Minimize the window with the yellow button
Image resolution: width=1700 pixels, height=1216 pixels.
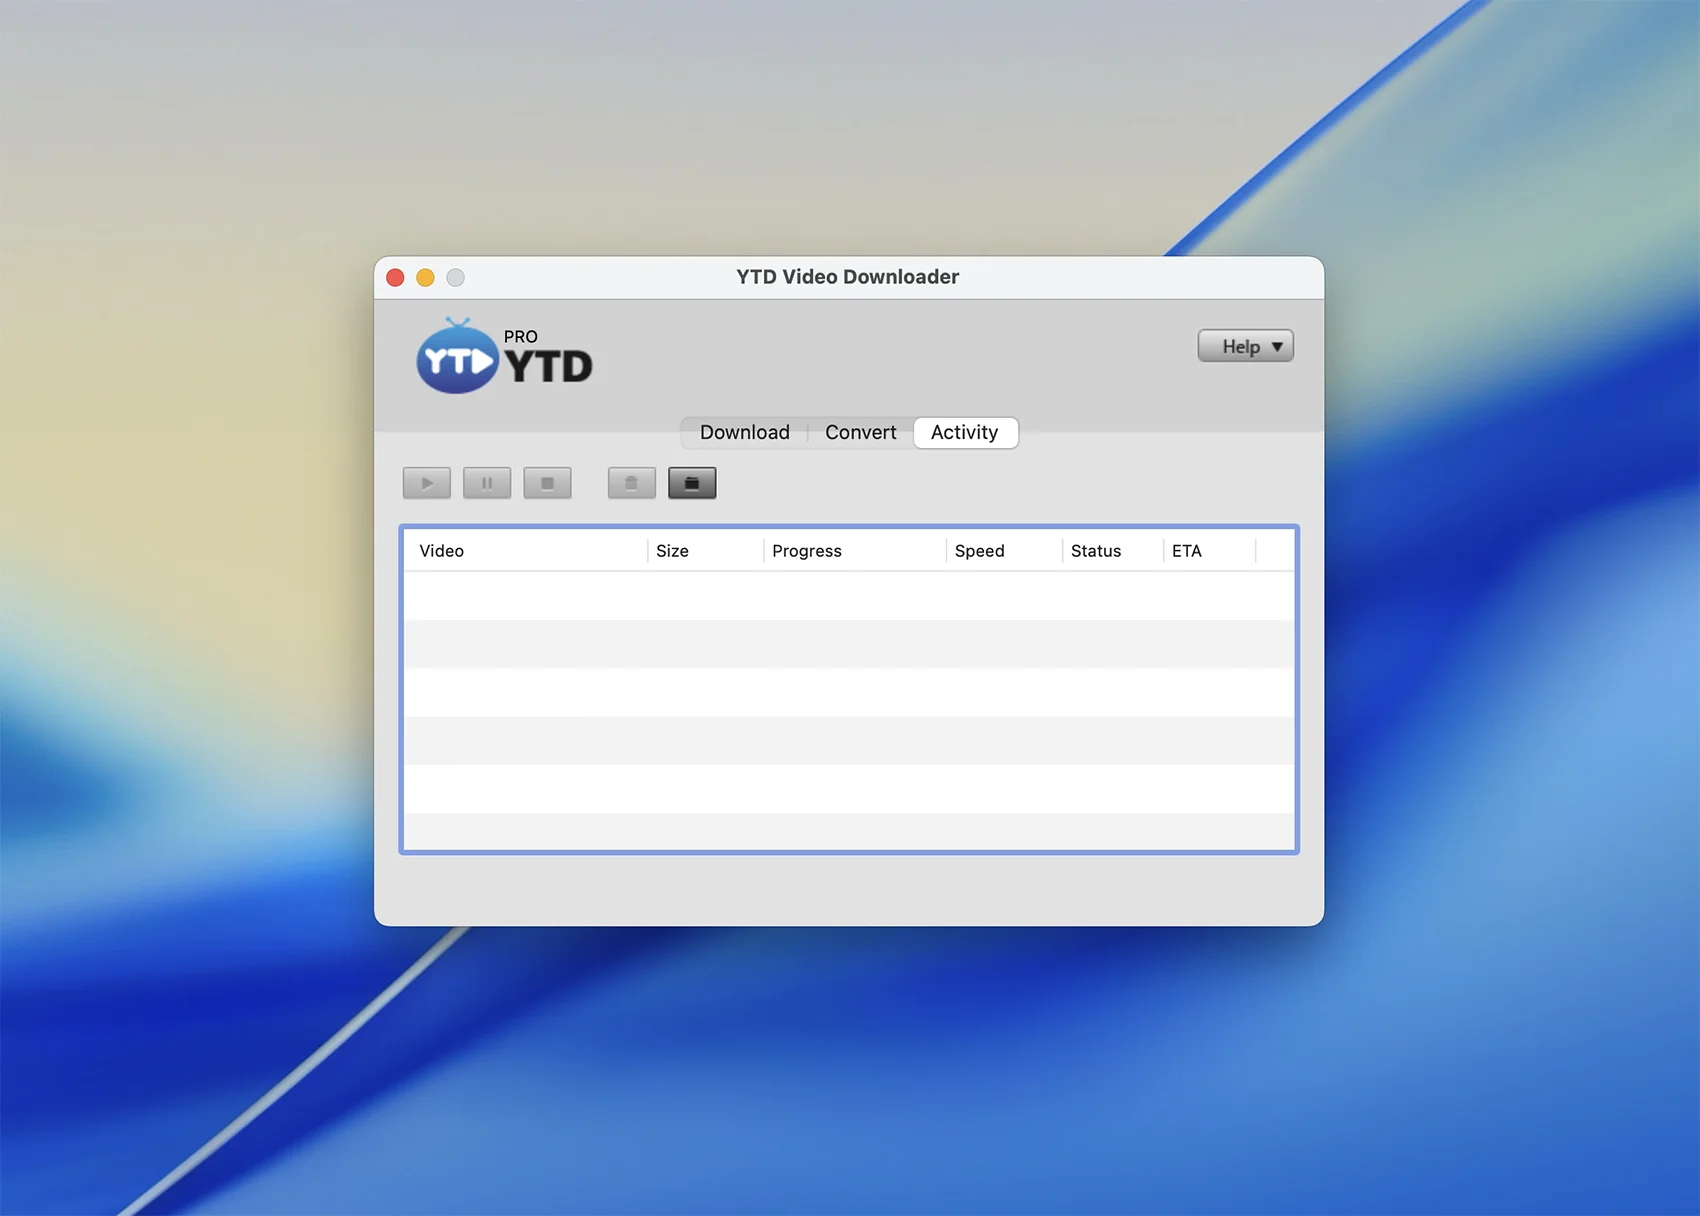coord(425,277)
